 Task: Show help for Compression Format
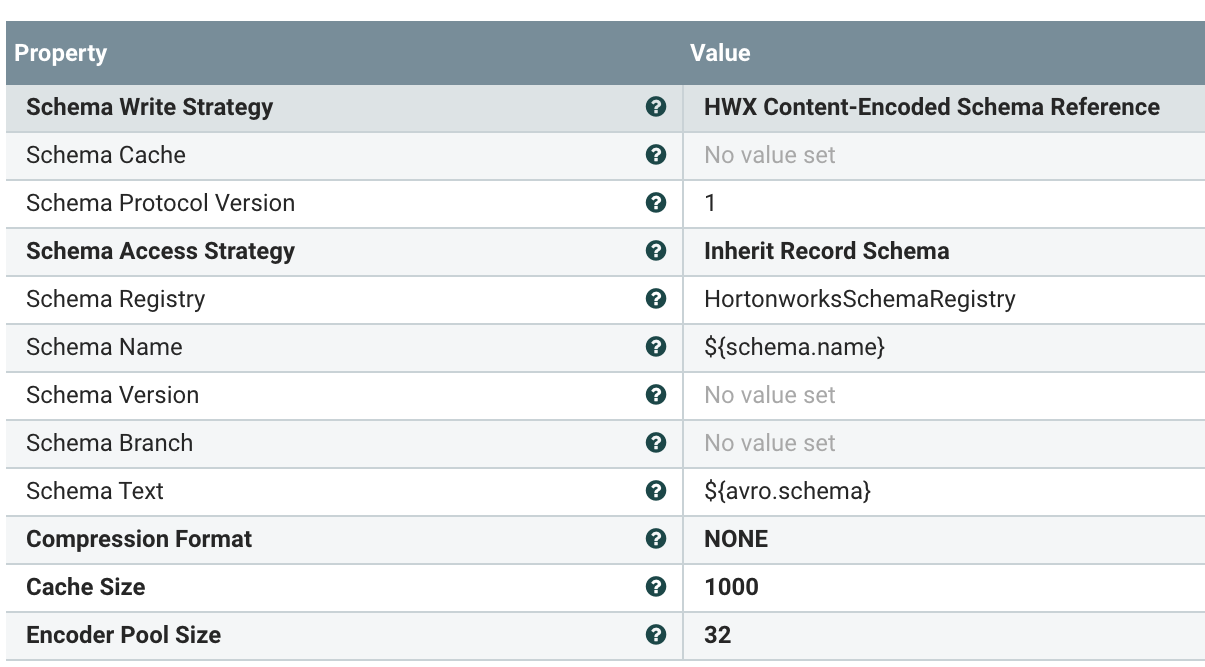click(x=656, y=539)
